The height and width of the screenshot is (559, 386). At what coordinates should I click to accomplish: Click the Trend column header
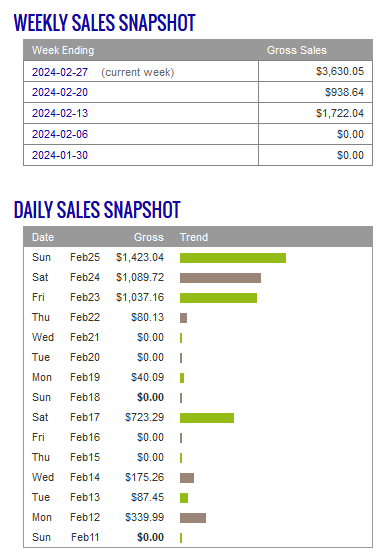click(194, 237)
